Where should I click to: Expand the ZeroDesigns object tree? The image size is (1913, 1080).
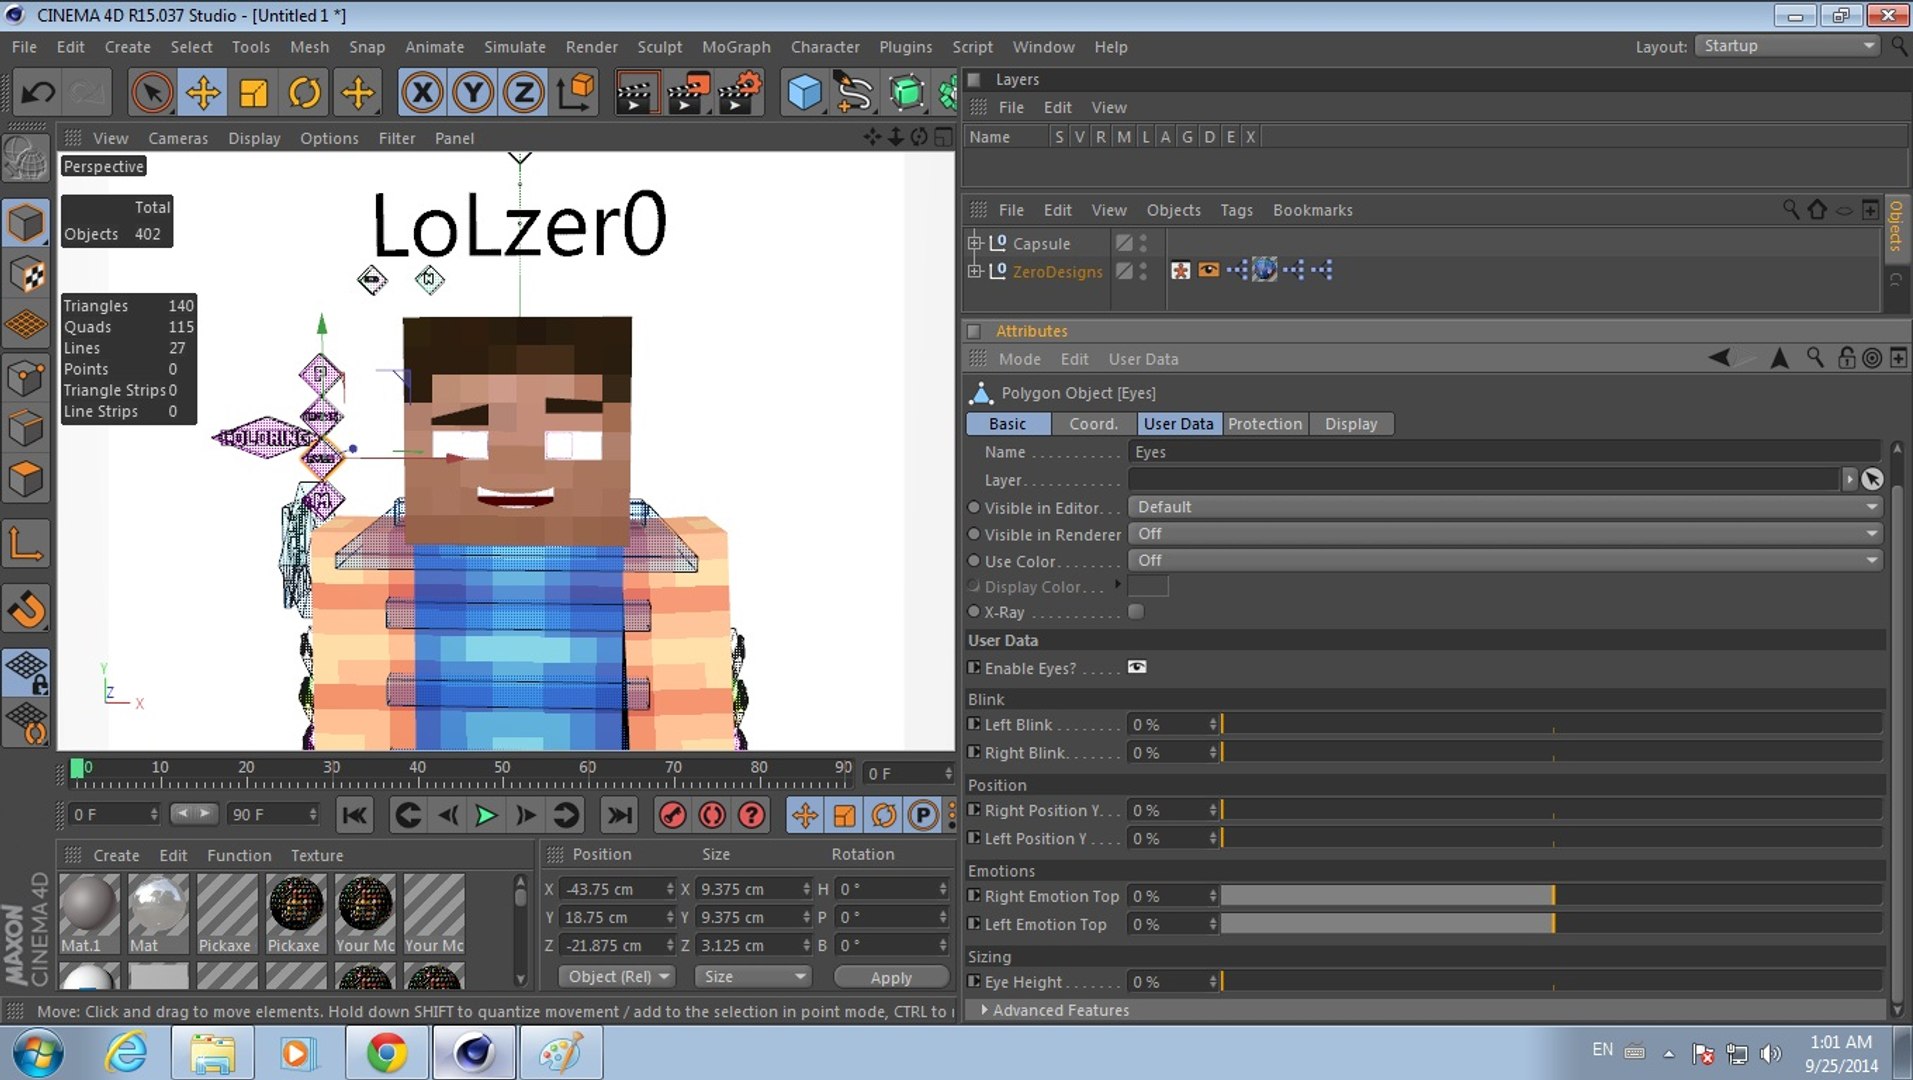point(975,271)
